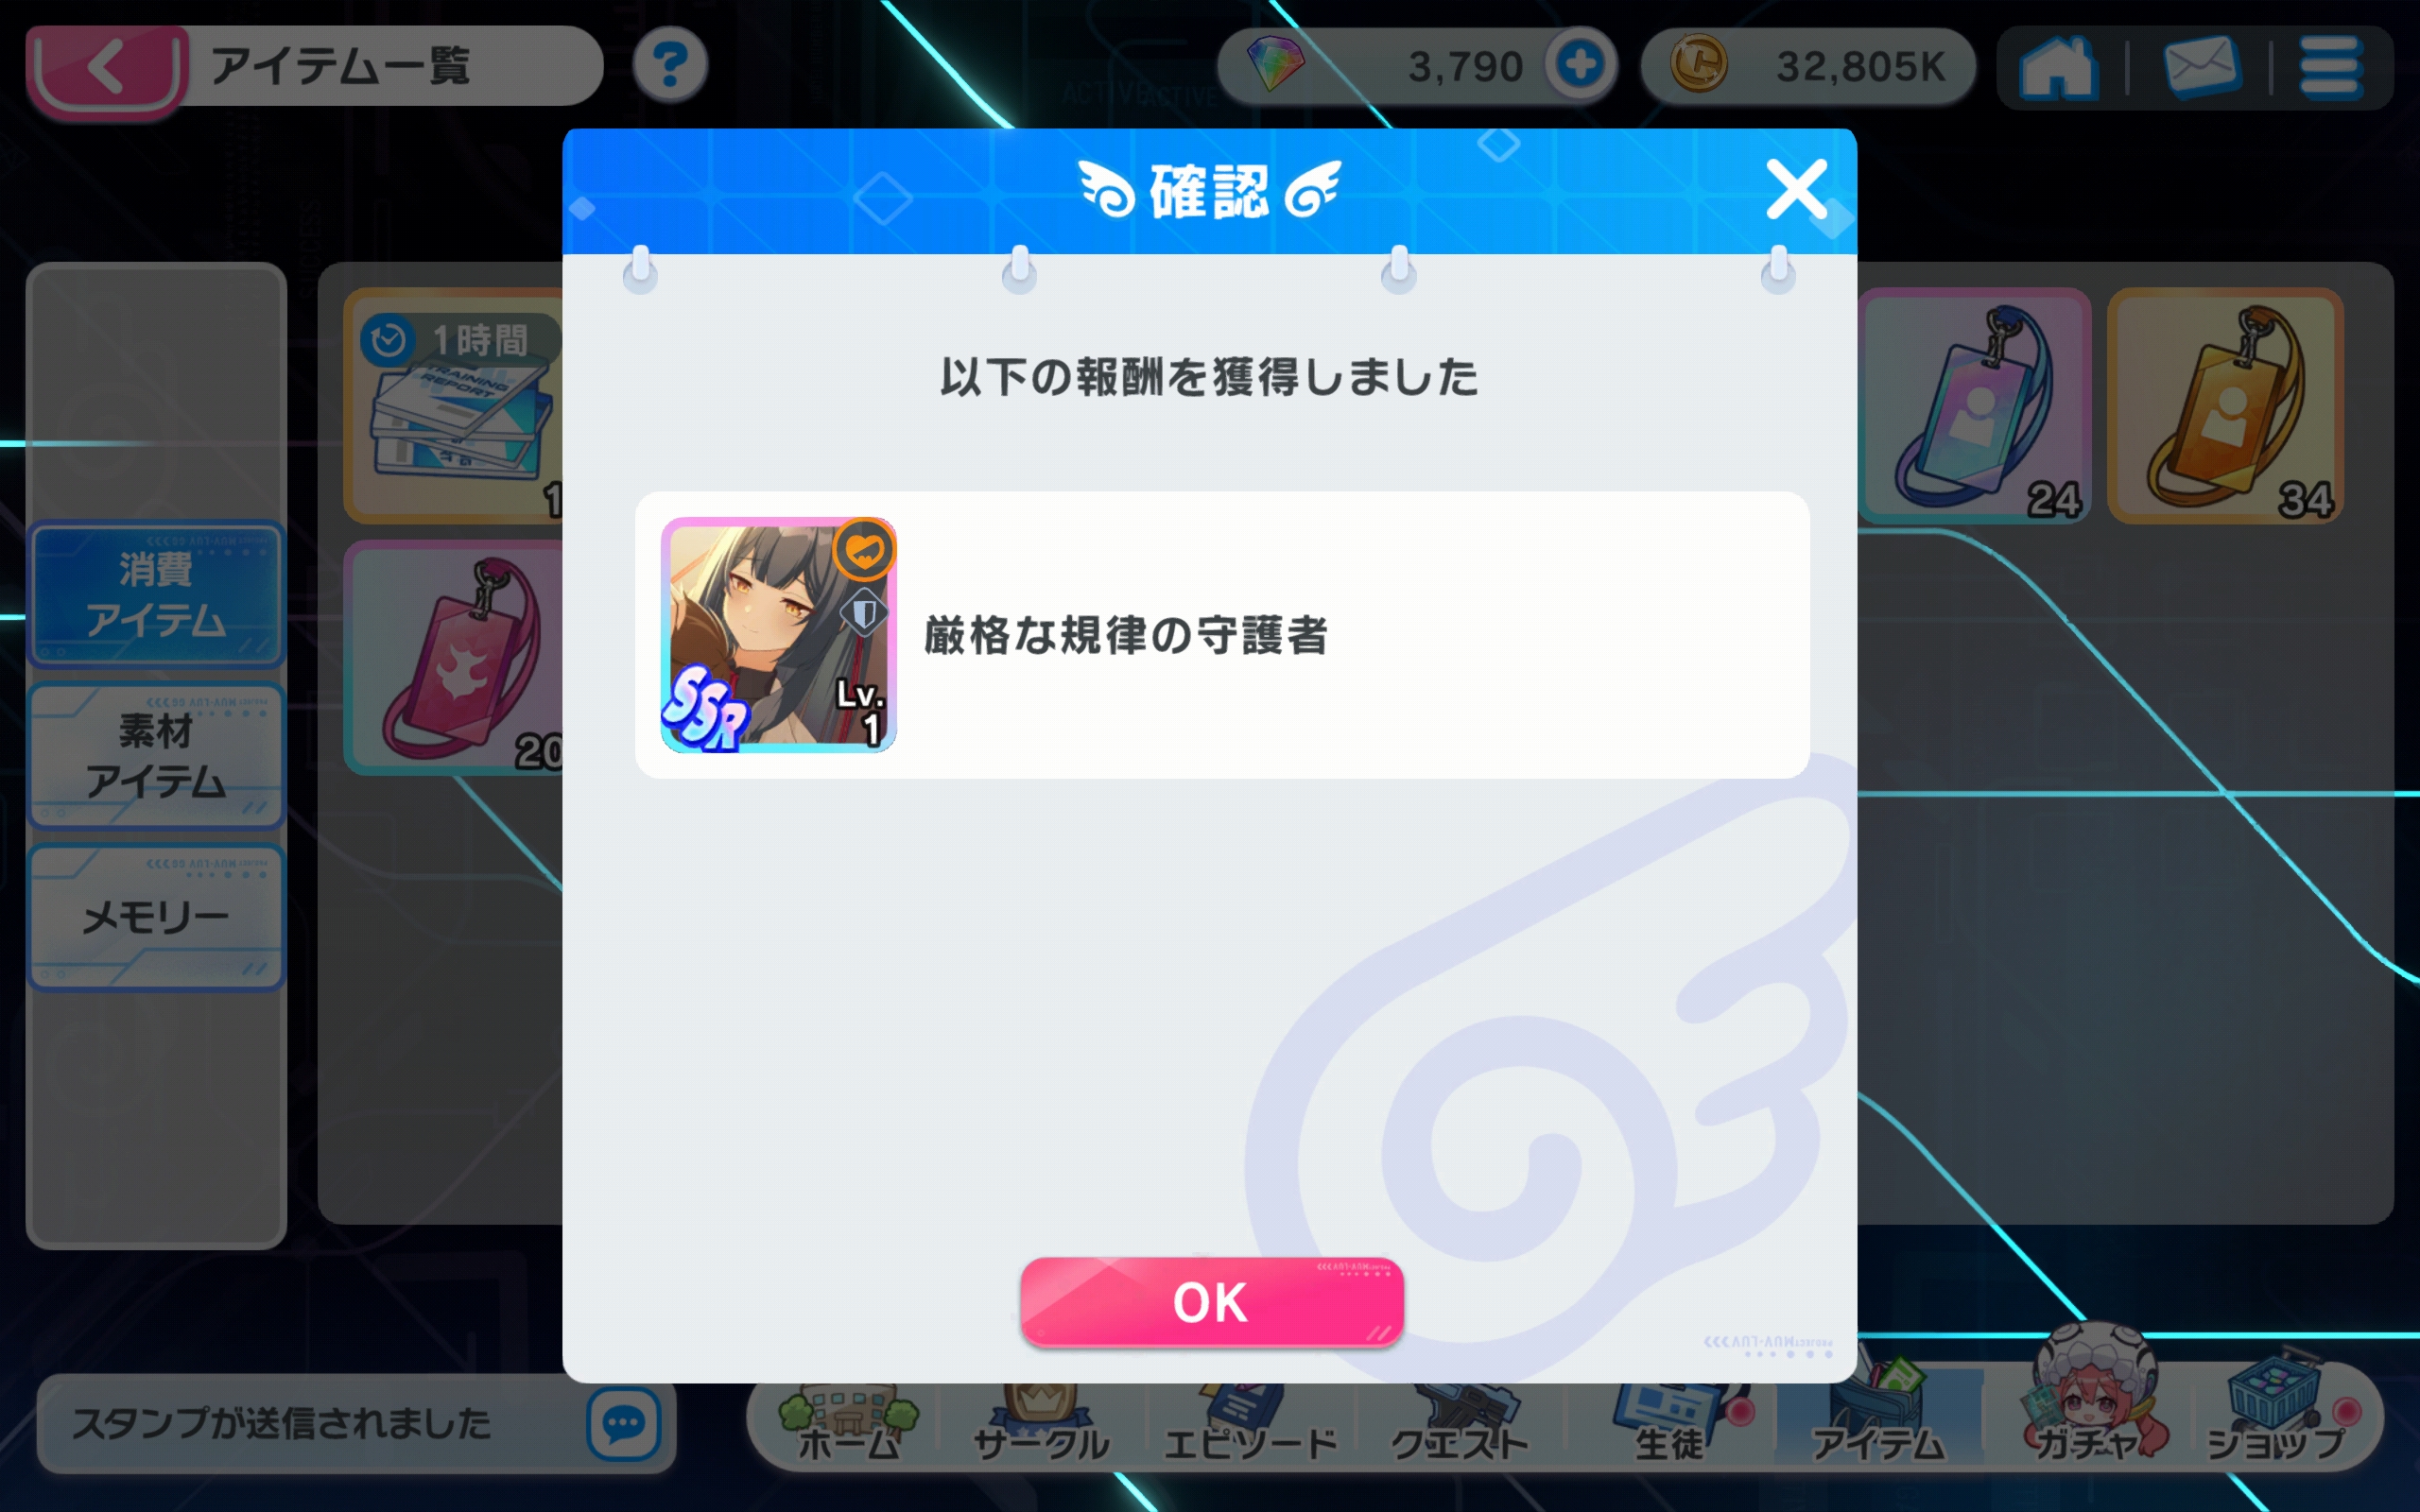Close the 確認 dialog with the X

[x=1796, y=189]
